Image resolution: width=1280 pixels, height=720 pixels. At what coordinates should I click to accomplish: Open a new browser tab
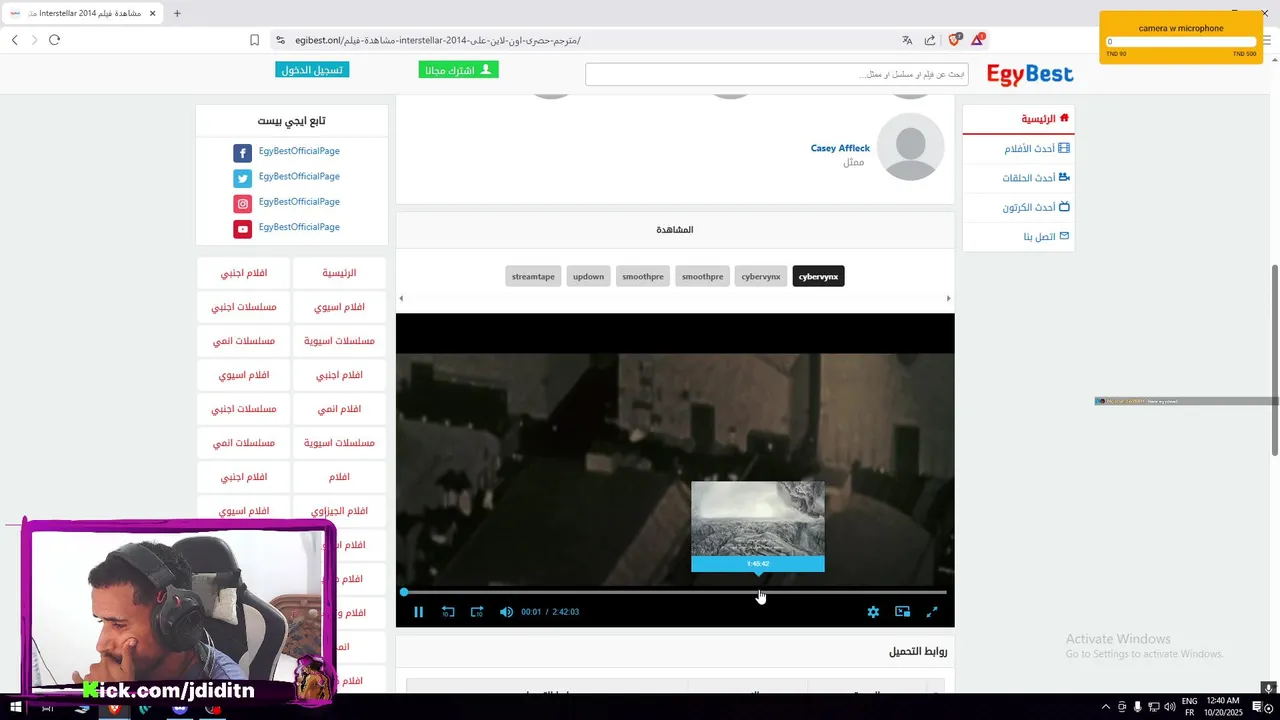coord(177,13)
